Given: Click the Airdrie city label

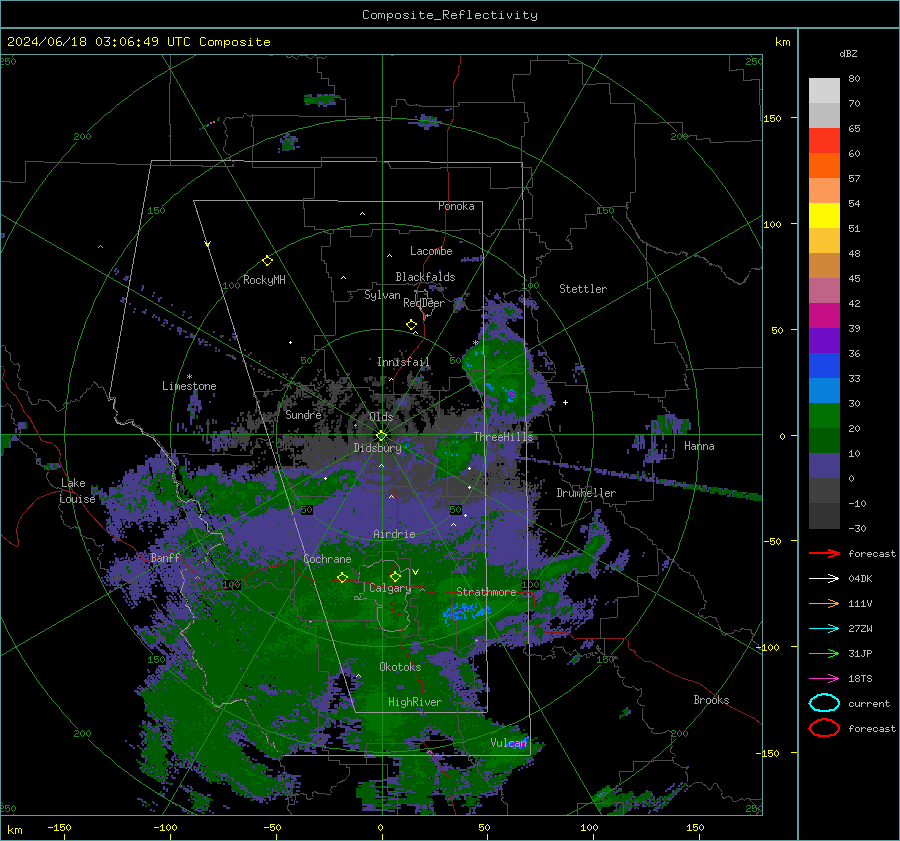Looking at the screenshot, I should (x=394, y=534).
